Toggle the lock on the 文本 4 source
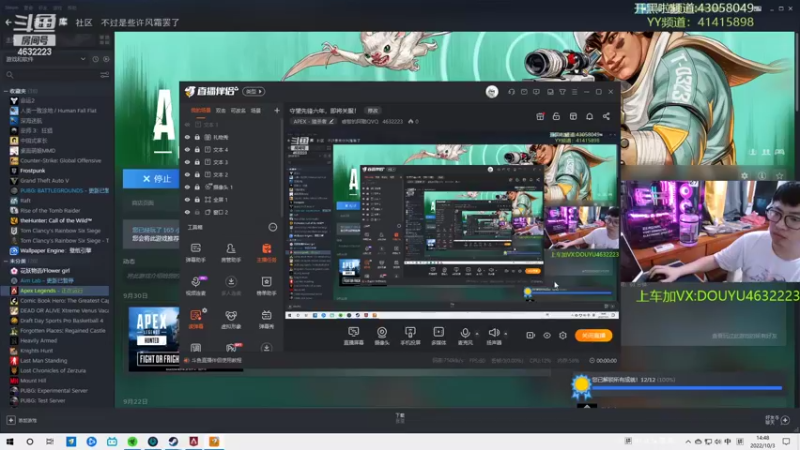 (197, 150)
